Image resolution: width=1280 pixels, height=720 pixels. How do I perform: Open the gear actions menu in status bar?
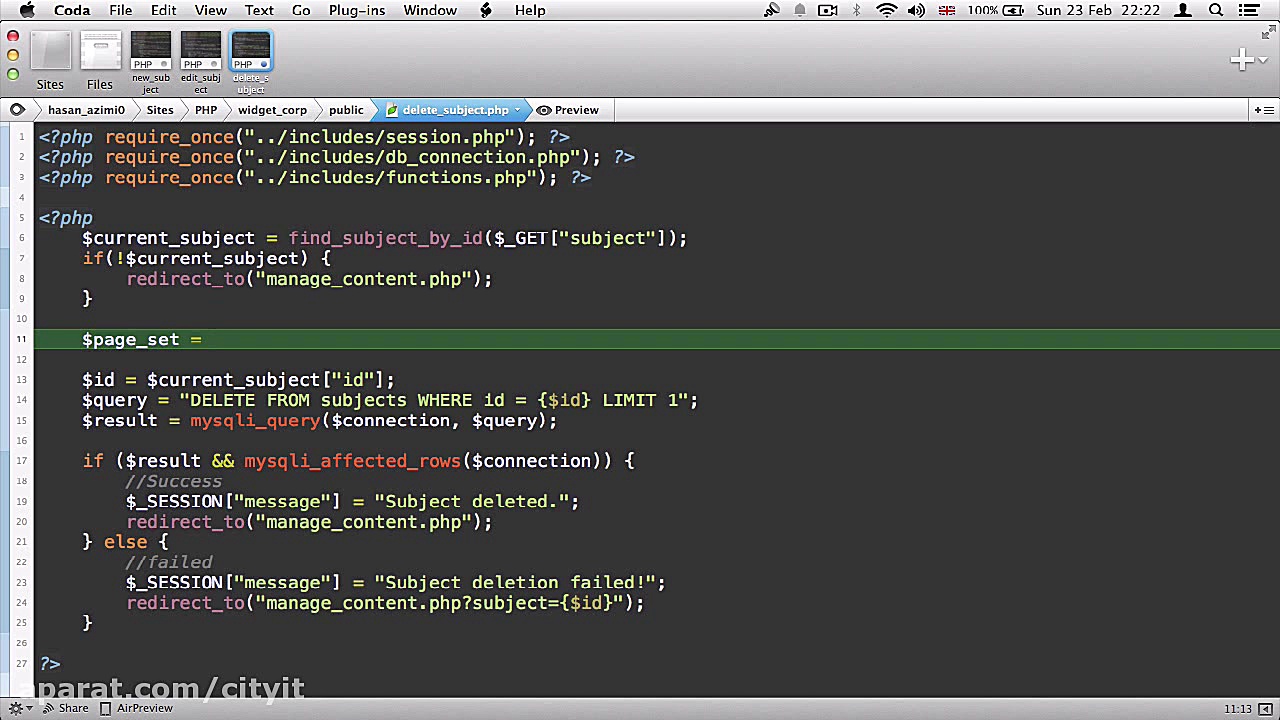click(x=20, y=708)
